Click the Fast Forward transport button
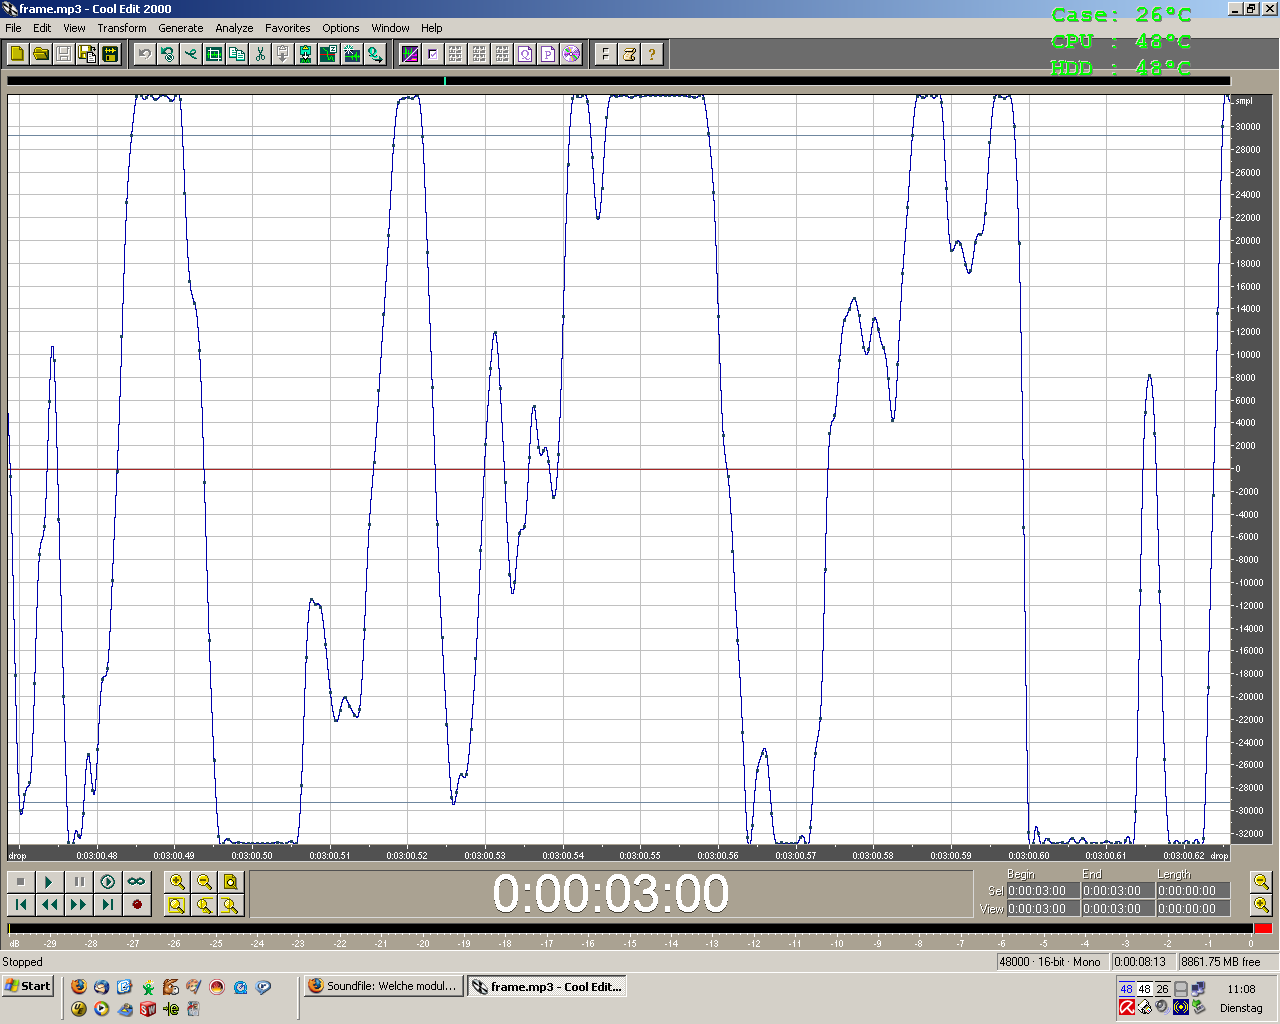This screenshot has width=1280, height=1024. point(78,905)
